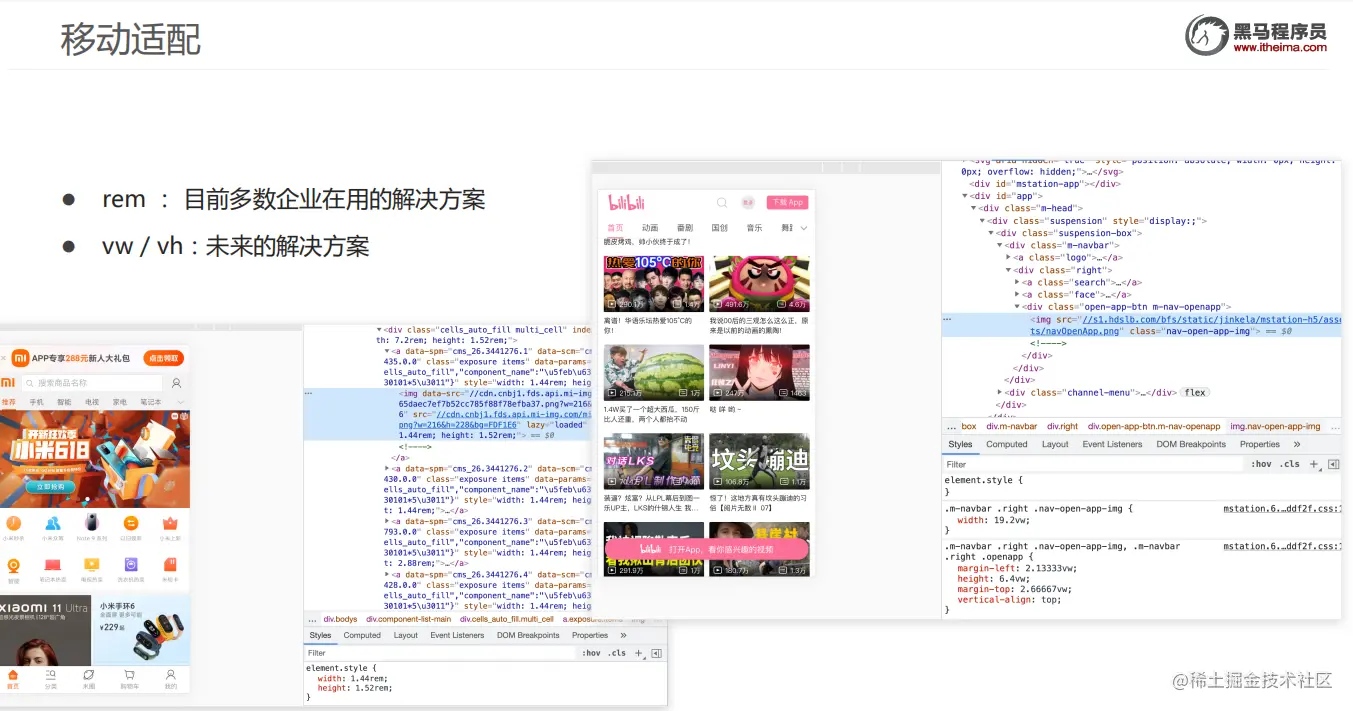Toggle :hov states in bilibili DevTools

[x=1261, y=464]
